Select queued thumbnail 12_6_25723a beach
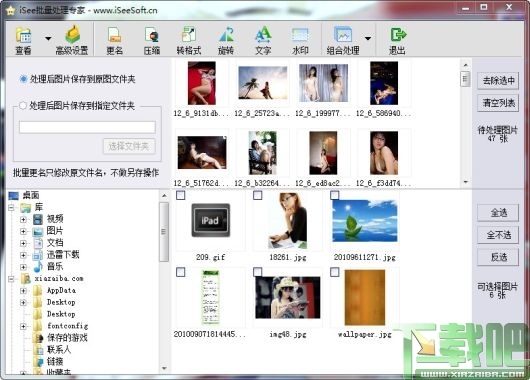Screen dimensions: 530x380 [263, 83]
